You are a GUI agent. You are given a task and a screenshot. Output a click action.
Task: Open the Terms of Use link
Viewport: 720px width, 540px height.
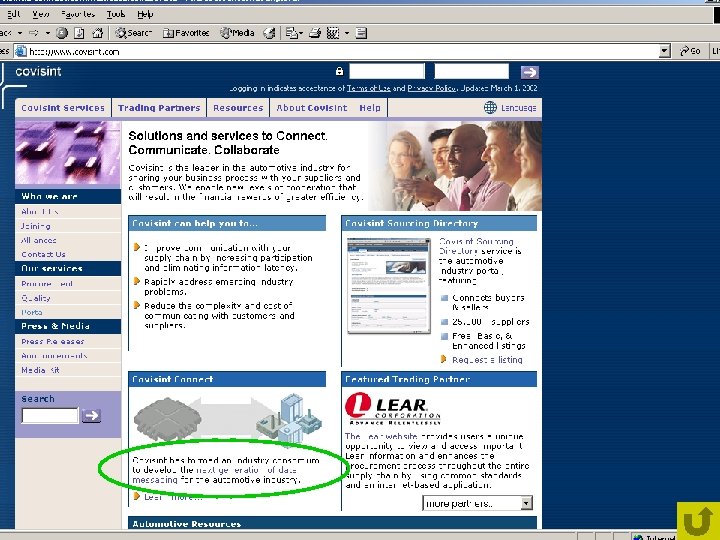[x=368, y=88]
